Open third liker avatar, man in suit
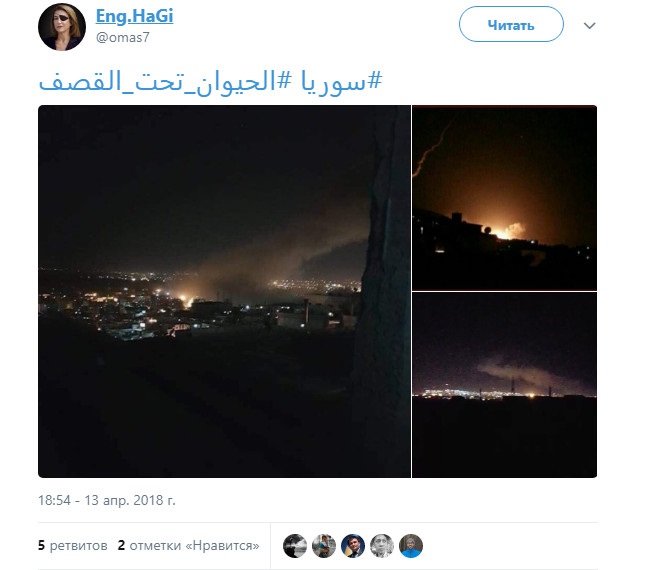Viewport: 650px width, 570px height. point(353,546)
